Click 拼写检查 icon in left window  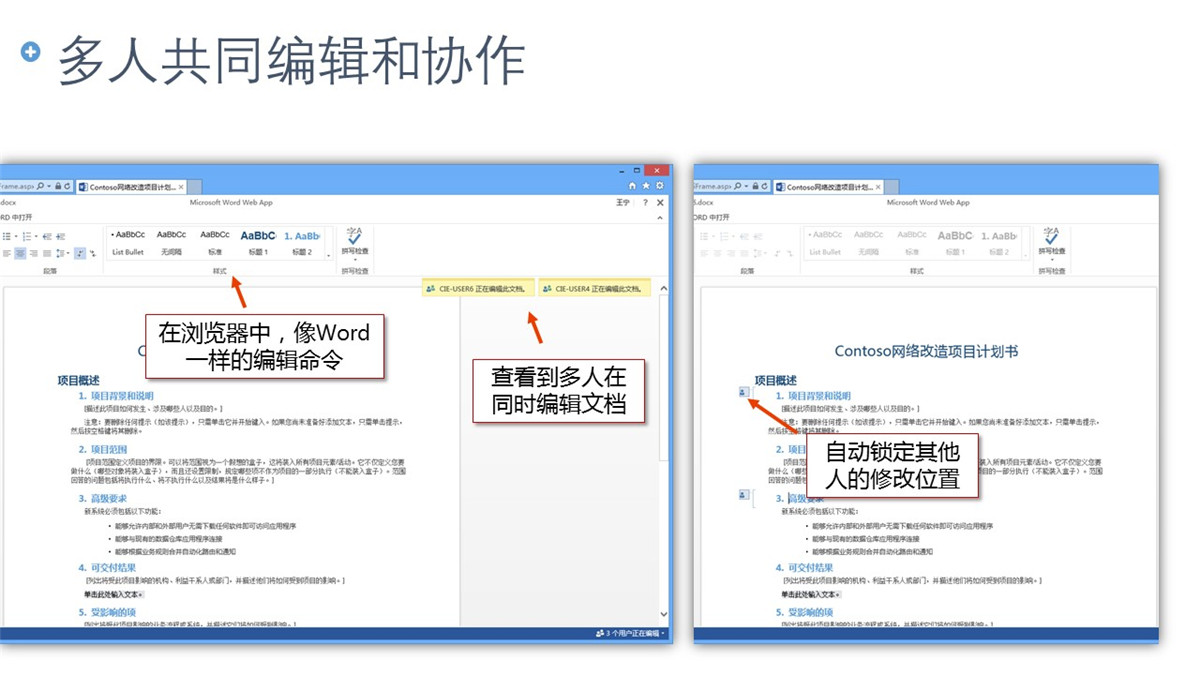pyautogui.click(x=354, y=239)
